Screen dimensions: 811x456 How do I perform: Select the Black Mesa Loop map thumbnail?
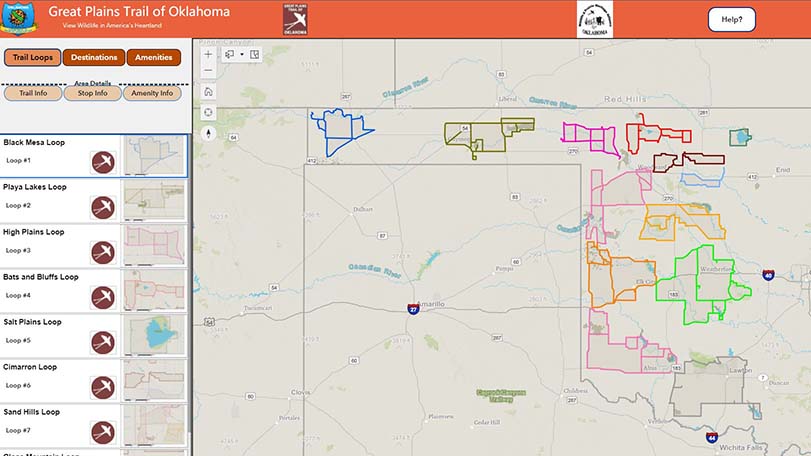154,155
